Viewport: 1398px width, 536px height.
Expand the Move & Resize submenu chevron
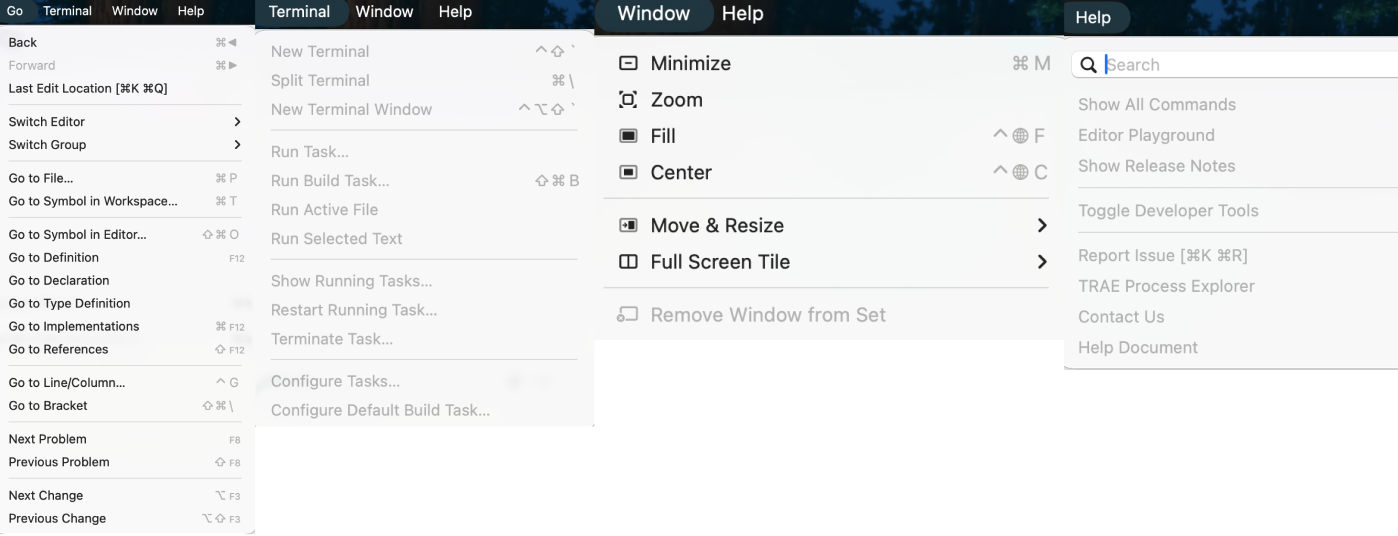(1042, 225)
